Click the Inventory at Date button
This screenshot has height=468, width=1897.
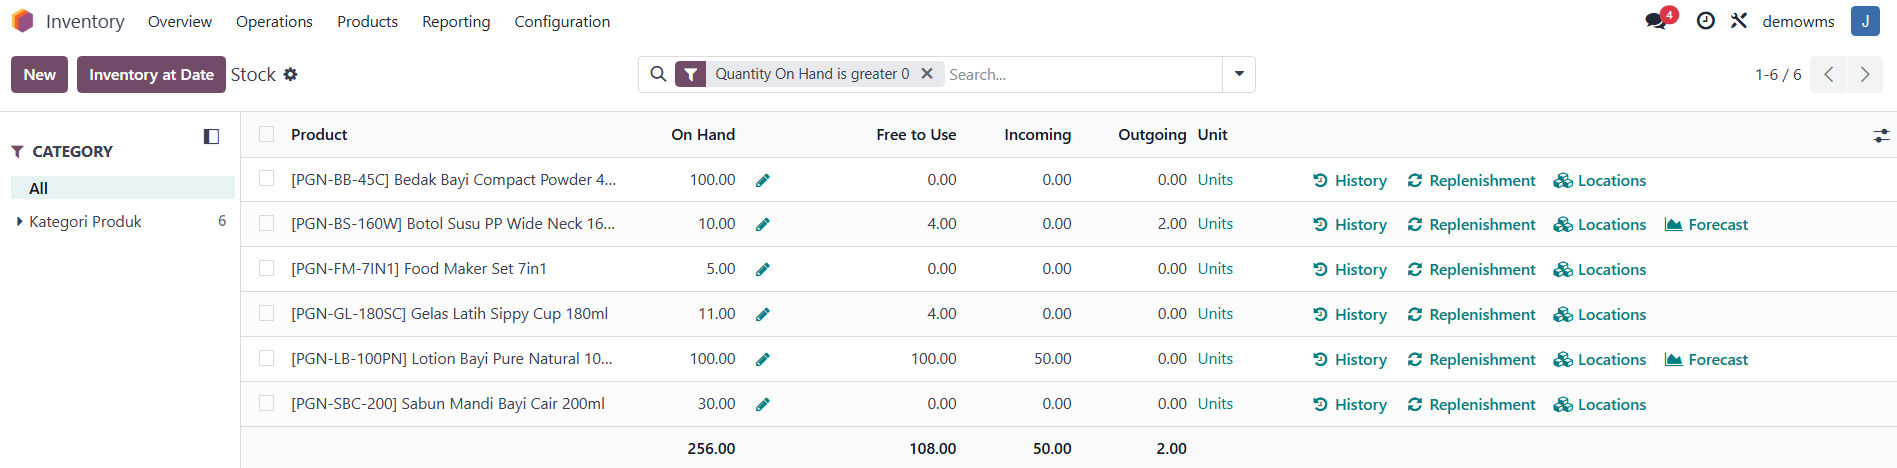coord(151,75)
